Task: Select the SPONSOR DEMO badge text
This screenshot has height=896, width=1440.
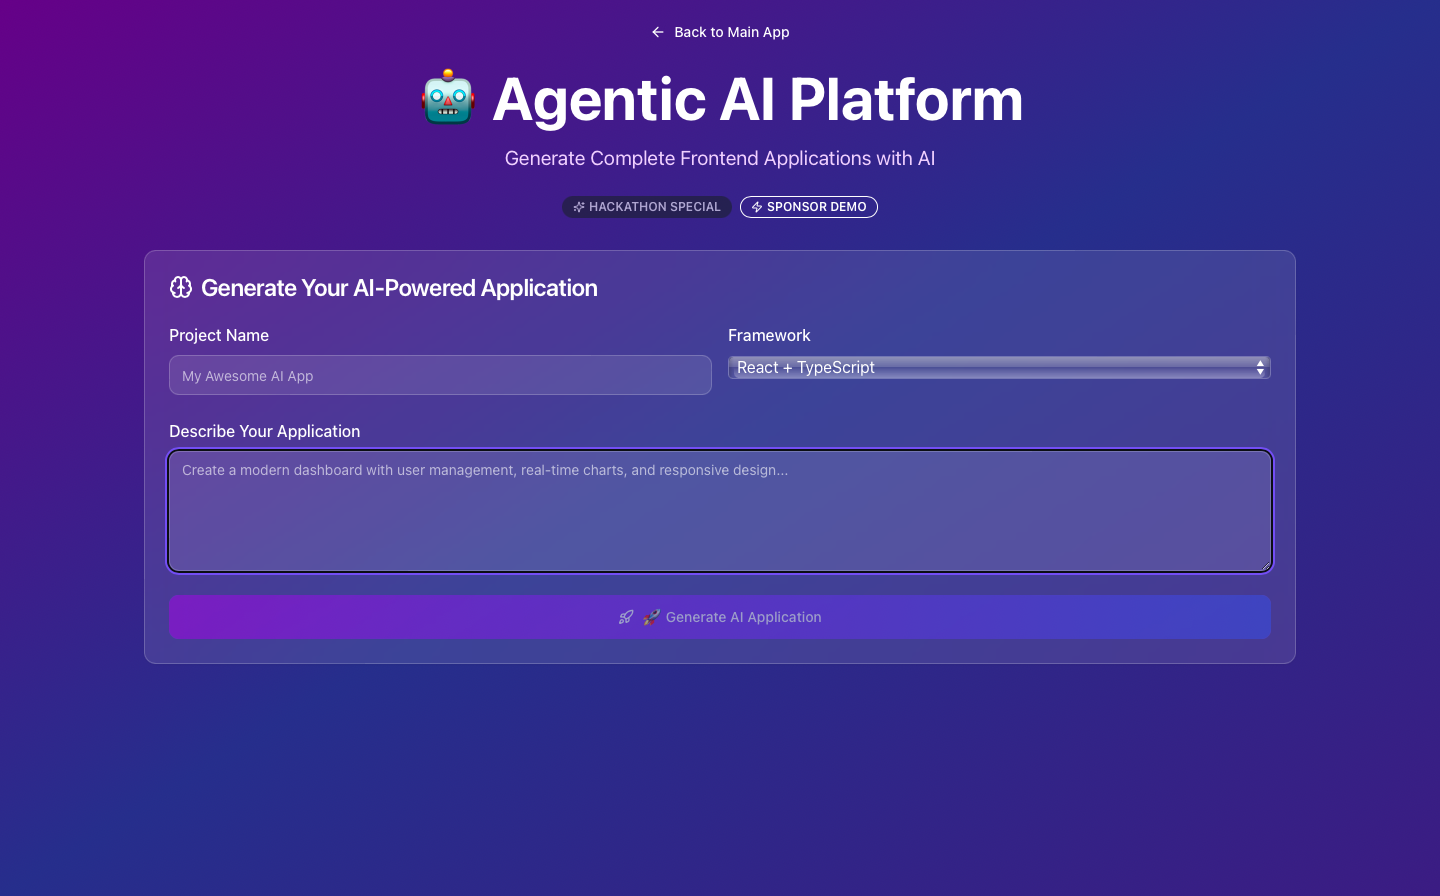Action: click(816, 207)
